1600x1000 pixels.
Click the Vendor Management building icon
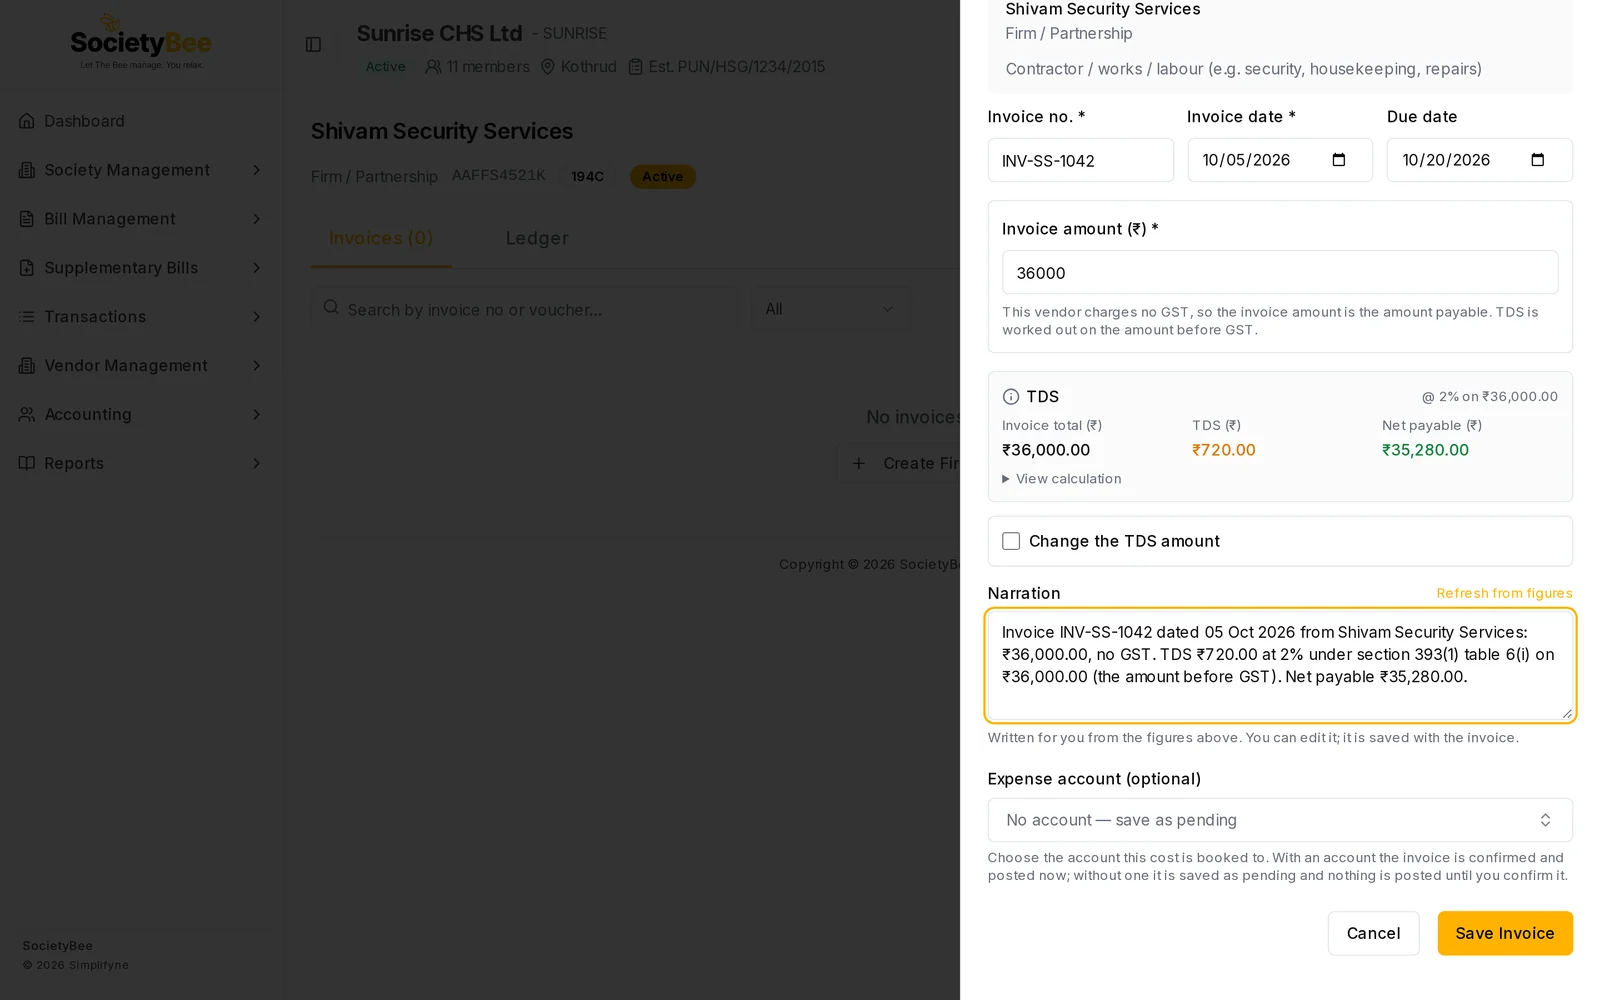27,366
